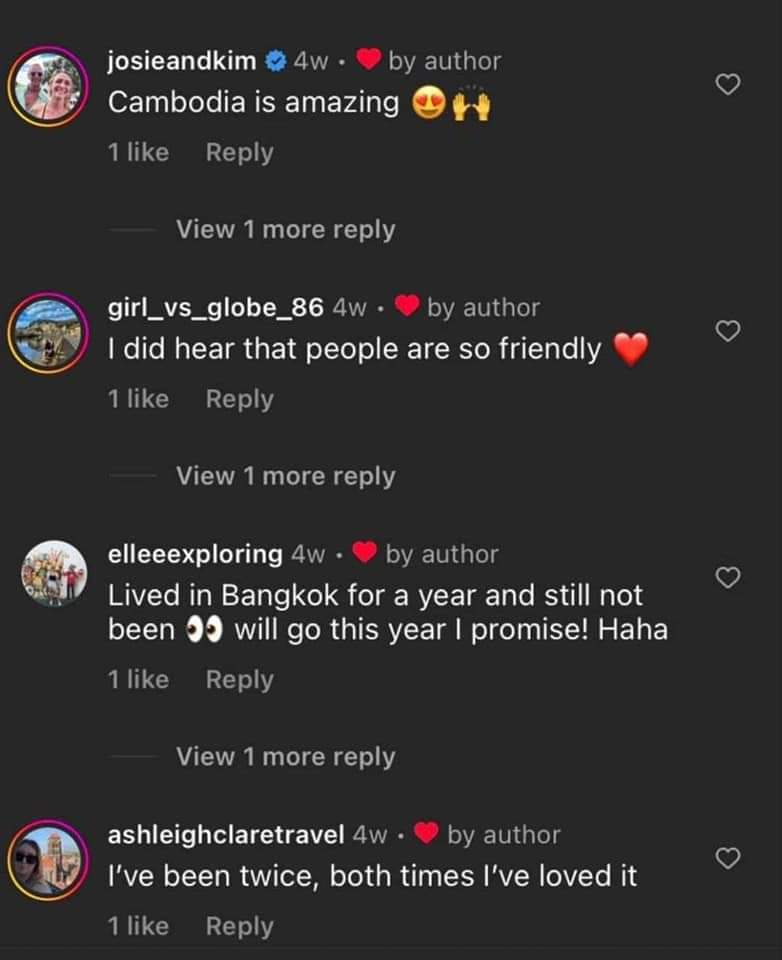Expand replies under josieandkim's comment
Viewport: 782px width, 960px height.
[285, 229]
